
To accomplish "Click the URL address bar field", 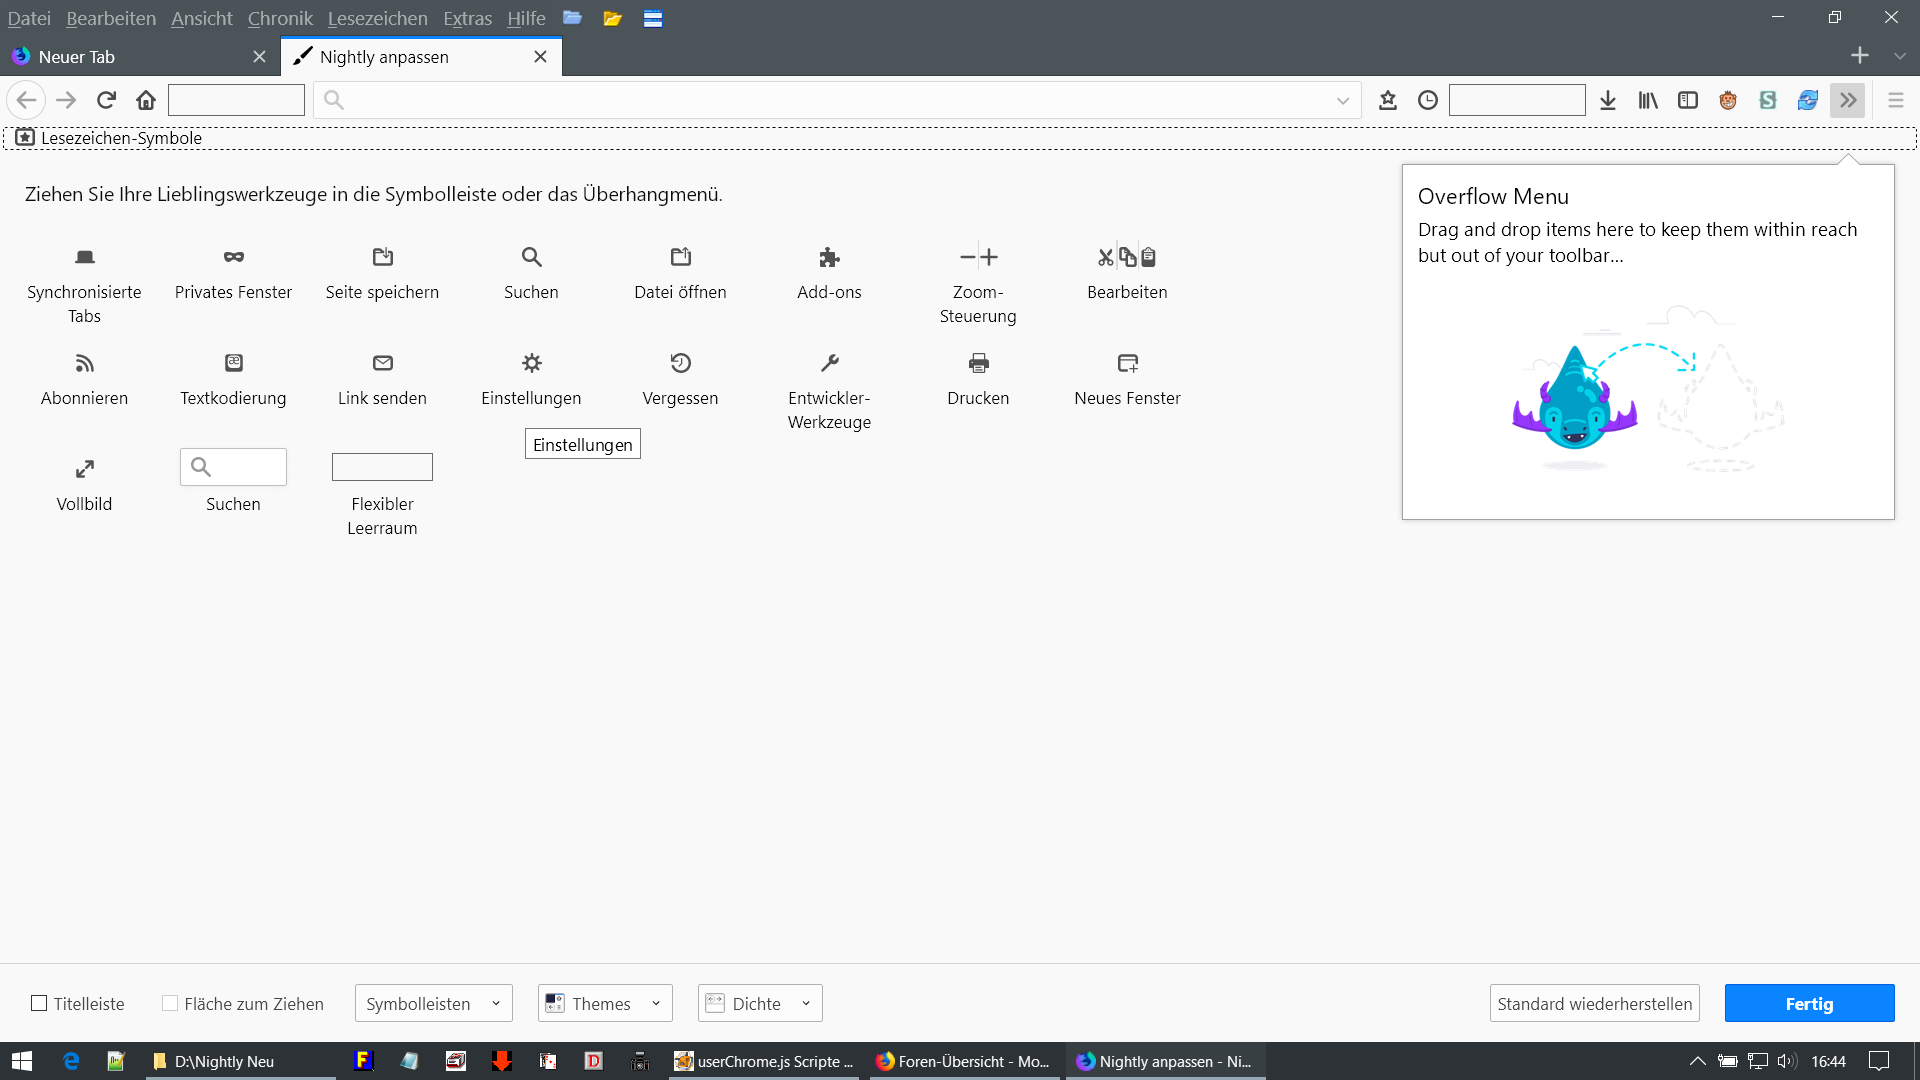I will pos(836,100).
